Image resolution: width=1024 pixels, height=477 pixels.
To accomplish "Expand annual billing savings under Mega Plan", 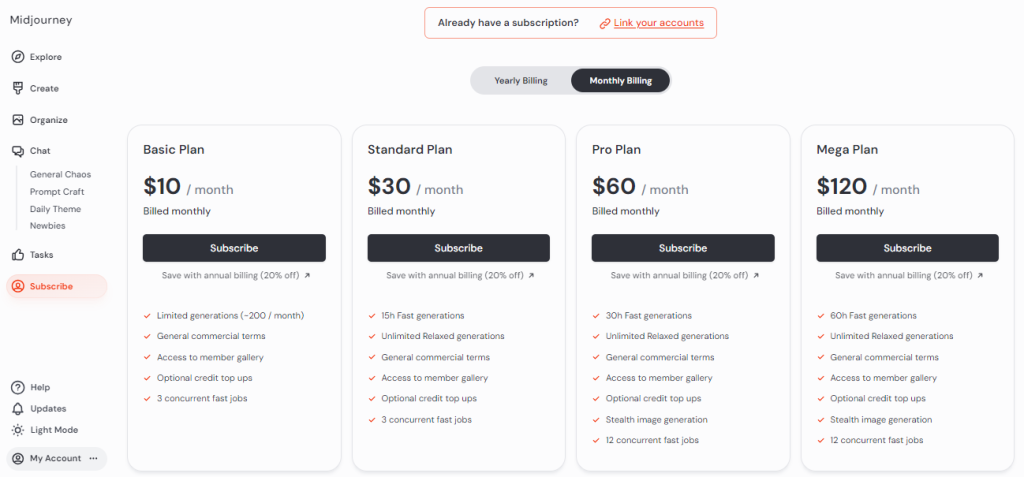I will [908, 275].
